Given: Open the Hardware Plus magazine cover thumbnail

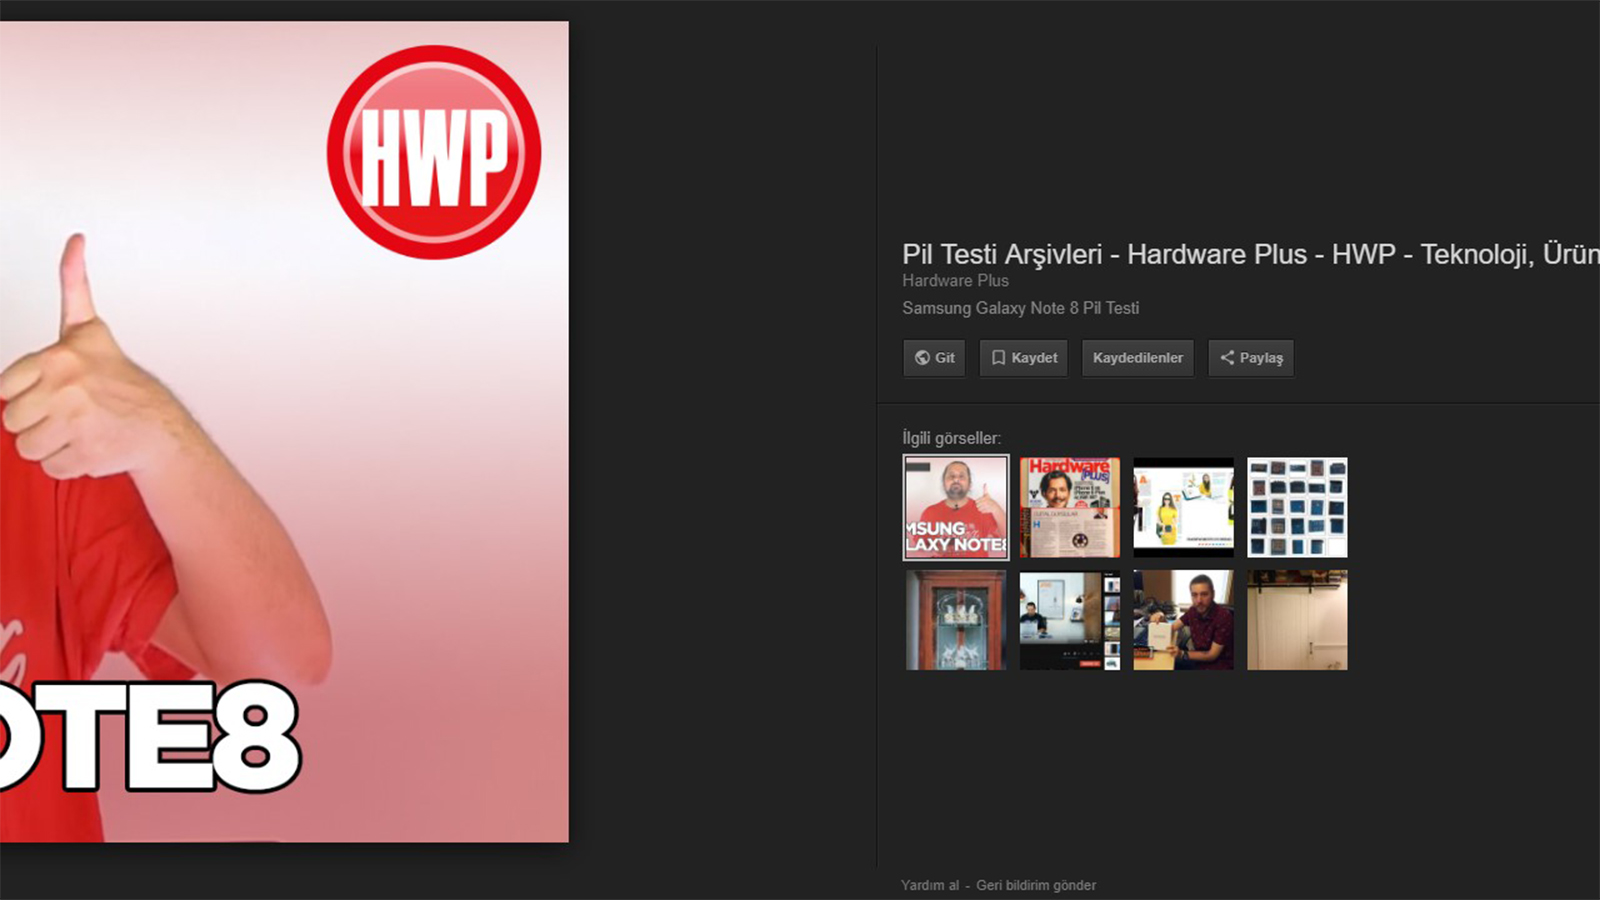Looking at the screenshot, I should point(1070,507).
